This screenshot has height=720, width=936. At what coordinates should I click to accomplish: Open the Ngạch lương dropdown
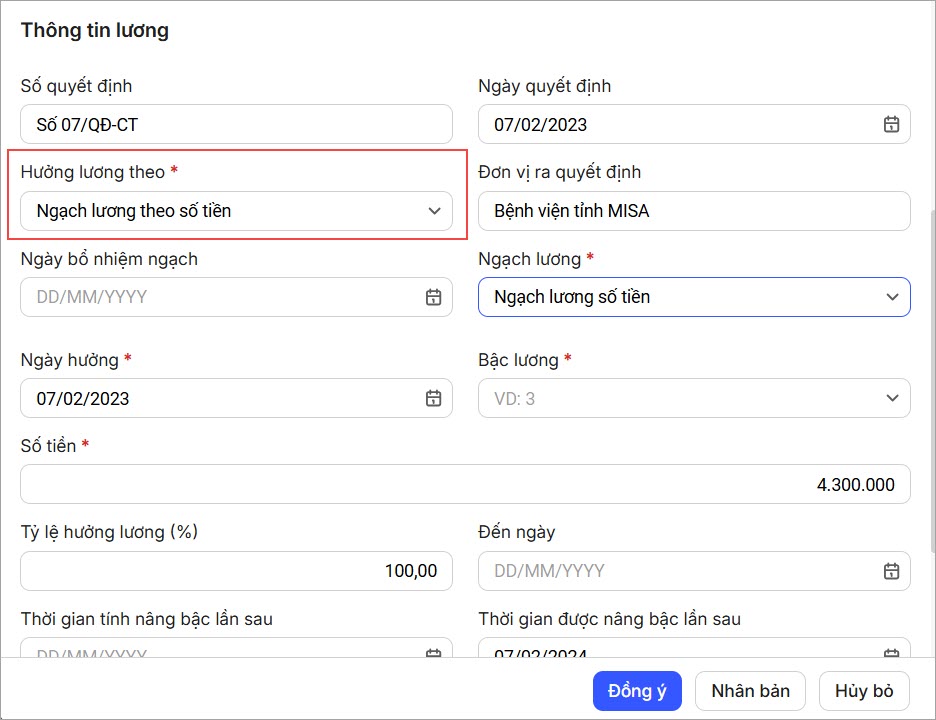pos(892,297)
